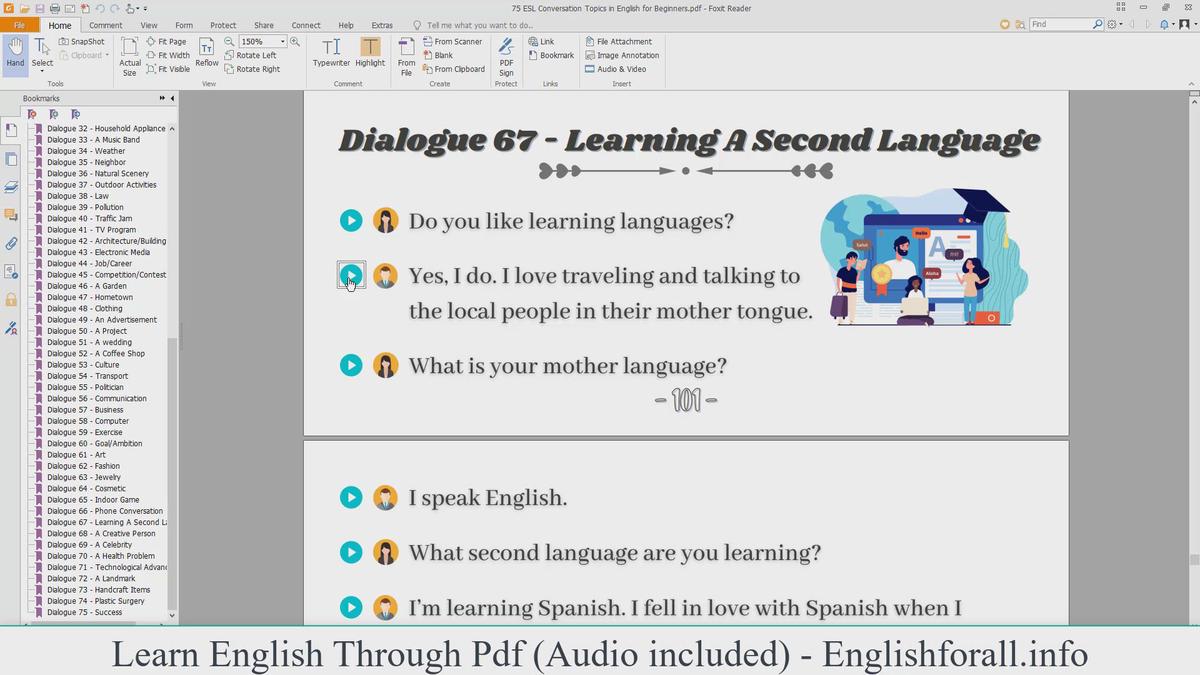Create a Blank PDF
The height and width of the screenshot is (675, 1200).
tap(438, 56)
